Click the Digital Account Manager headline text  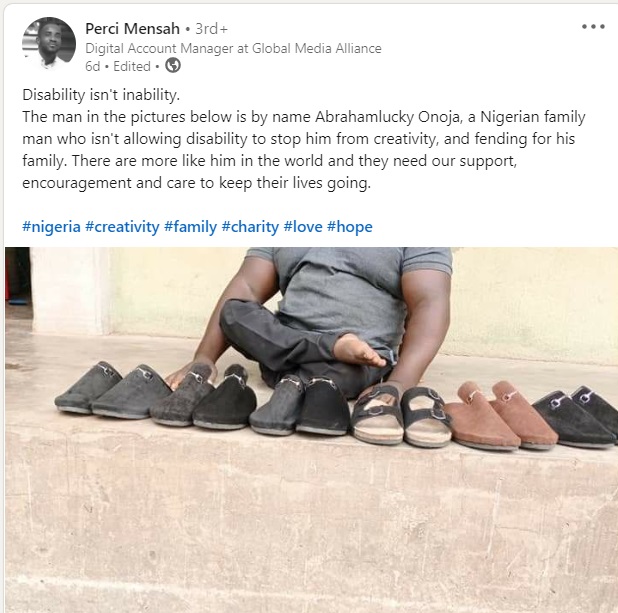233,48
